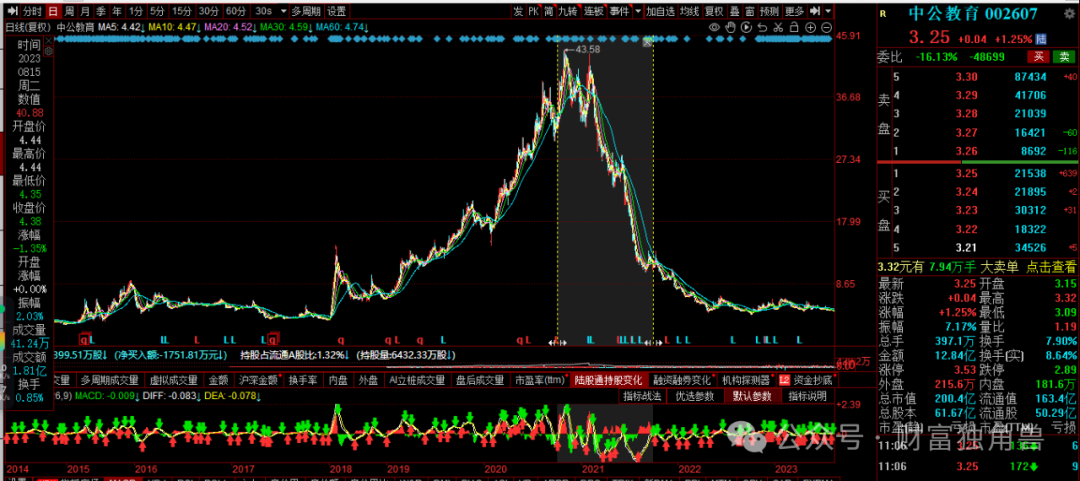The height and width of the screenshot is (481, 1080).
Task: Click the collapse arrow icon at toolbar left
Action: (11, 11)
